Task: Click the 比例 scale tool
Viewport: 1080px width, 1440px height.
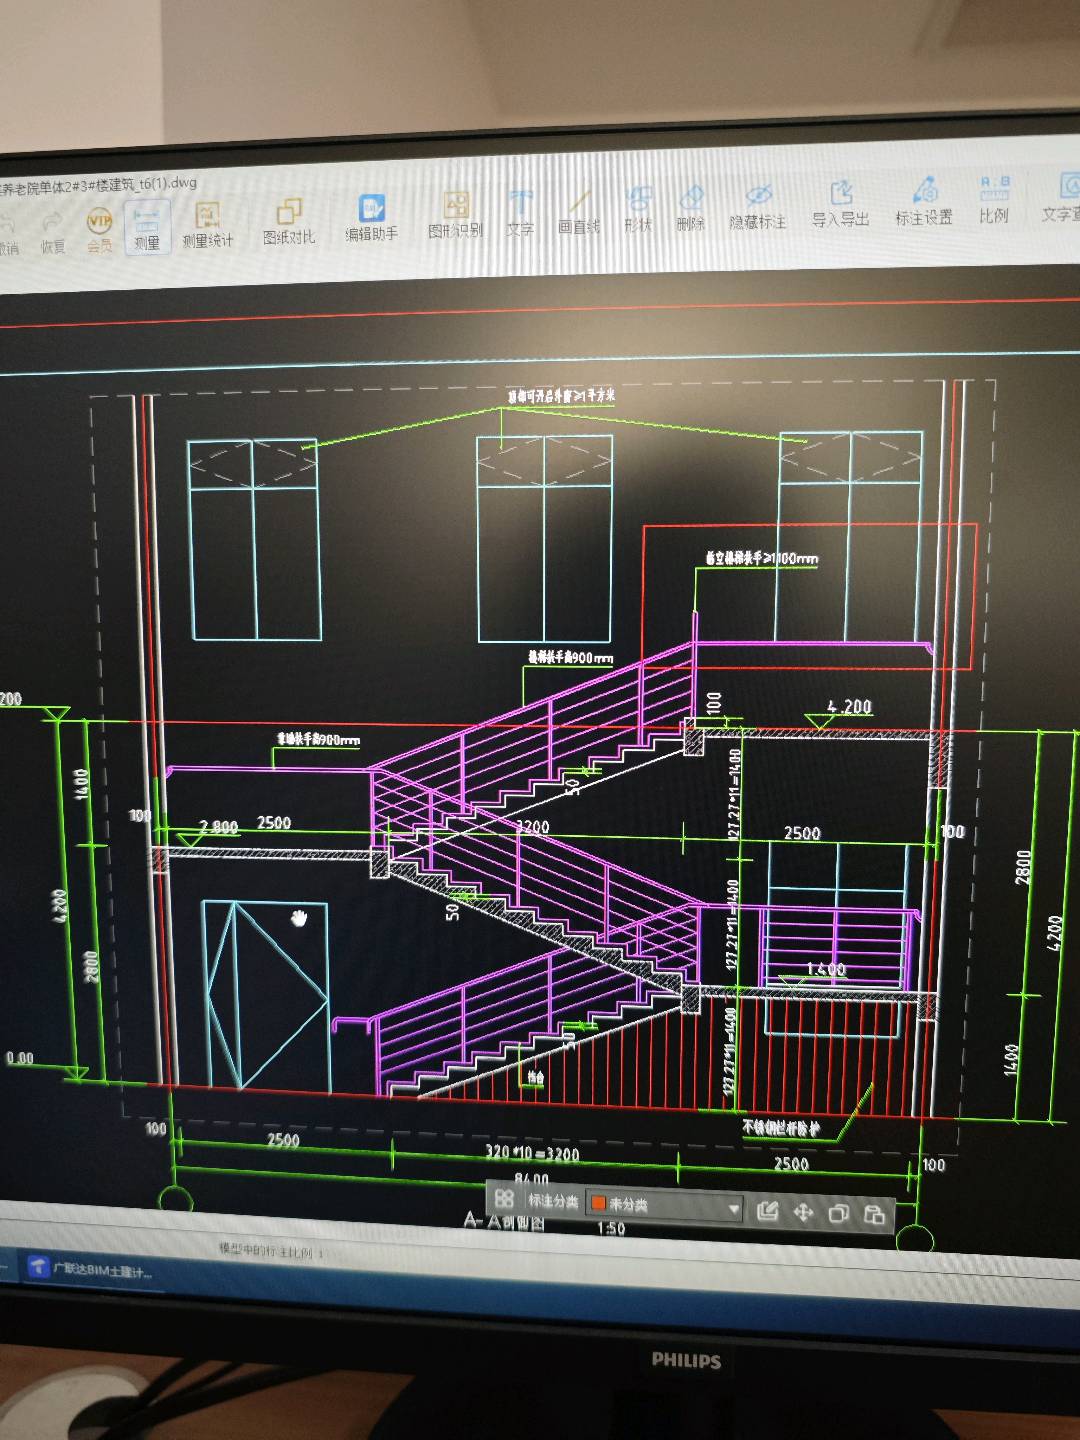Action: click(995, 198)
